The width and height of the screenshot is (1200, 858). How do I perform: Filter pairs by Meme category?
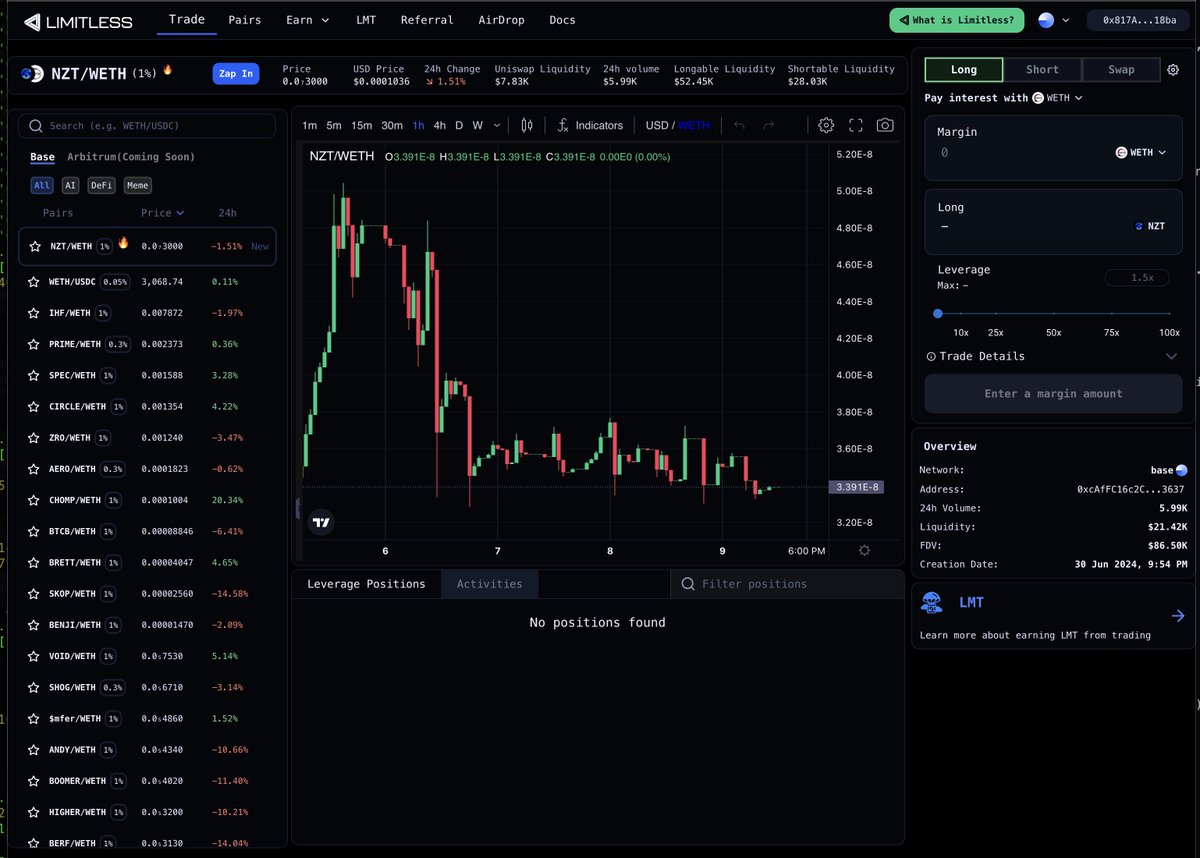coord(138,186)
